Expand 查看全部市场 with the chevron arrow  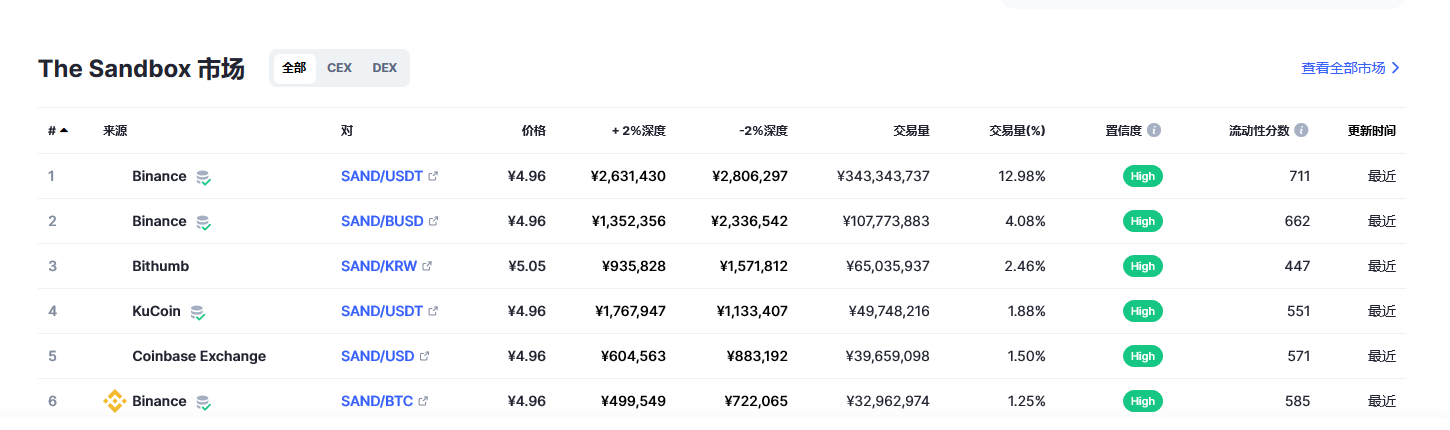[x=1396, y=68]
